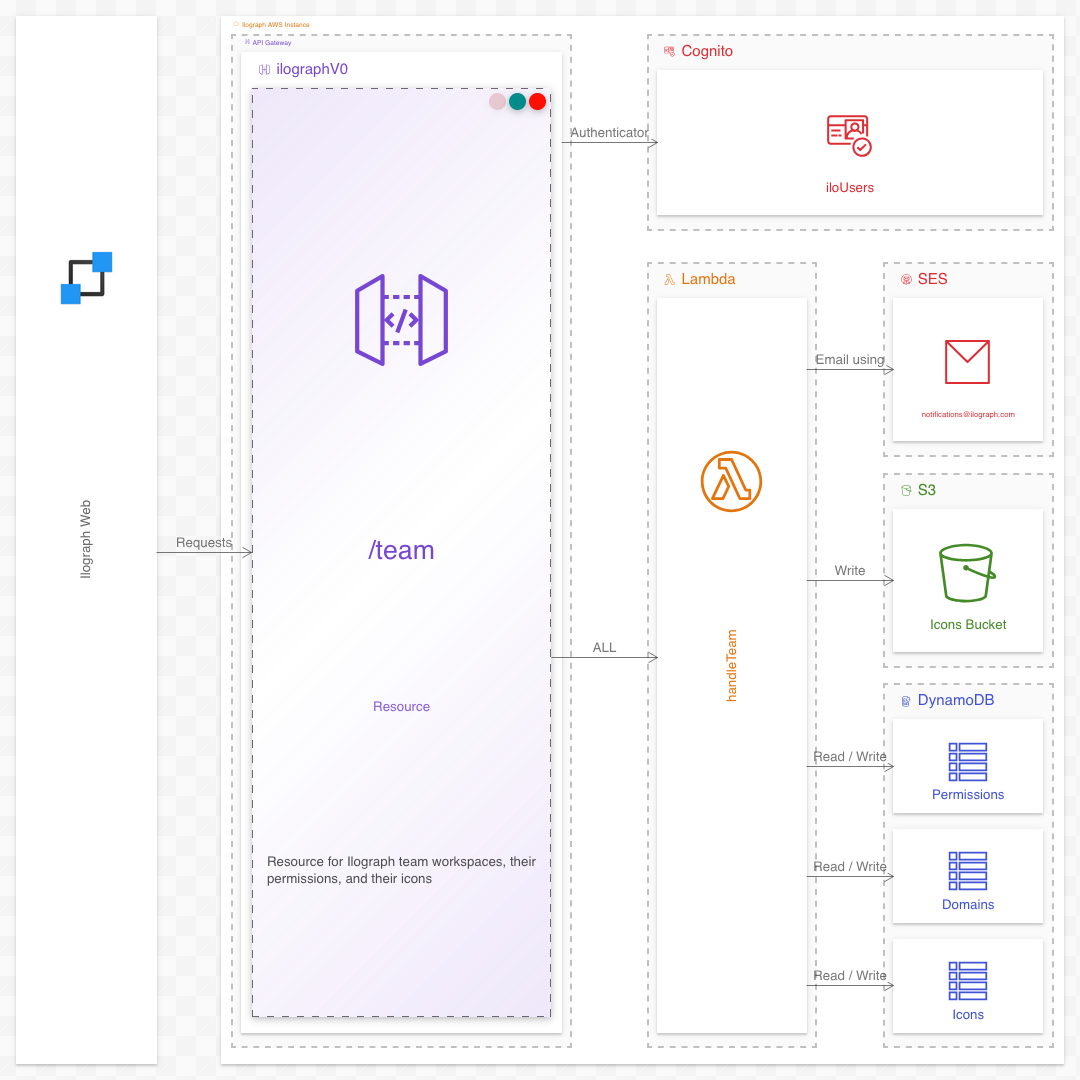Click Read / Write label to Domains
This screenshot has width=1080, height=1080.
pyautogui.click(x=849, y=866)
